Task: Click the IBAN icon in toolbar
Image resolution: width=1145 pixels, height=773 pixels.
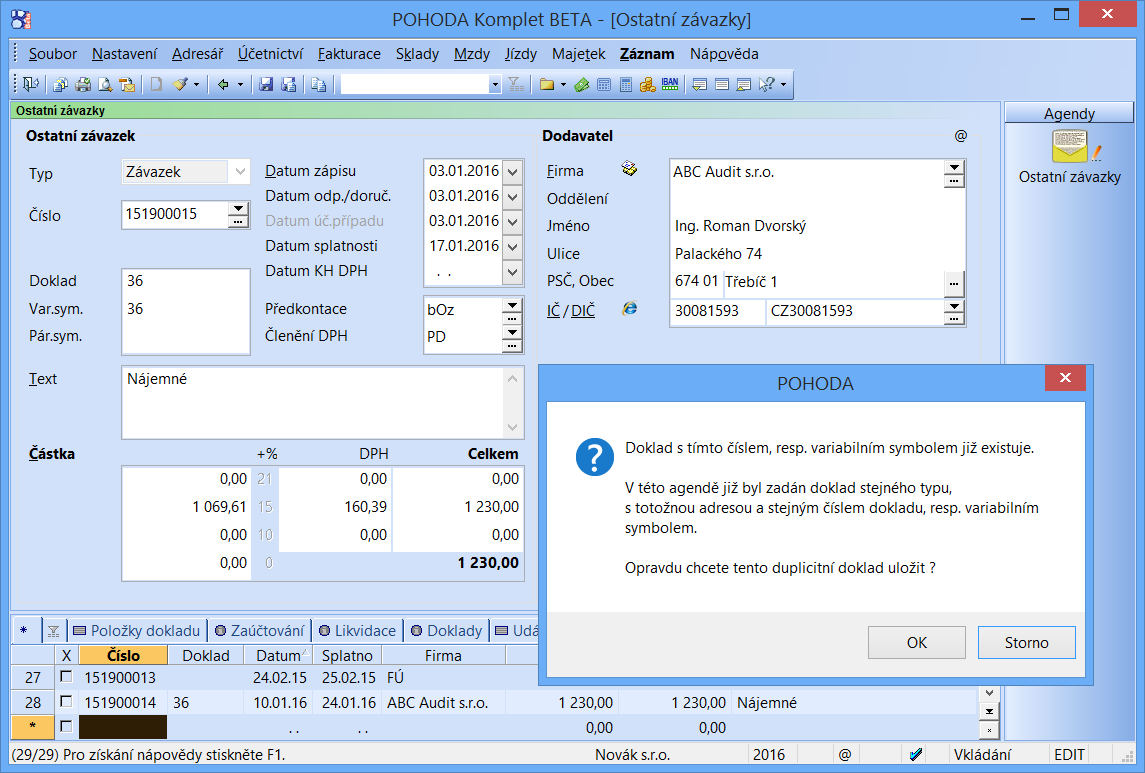Action: point(670,85)
